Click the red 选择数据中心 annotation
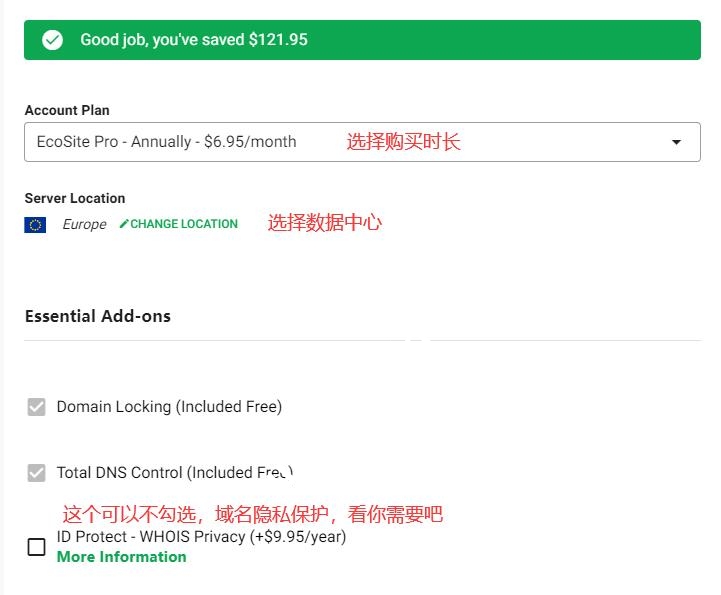Screen dimensions: 721x595 [x=324, y=223]
